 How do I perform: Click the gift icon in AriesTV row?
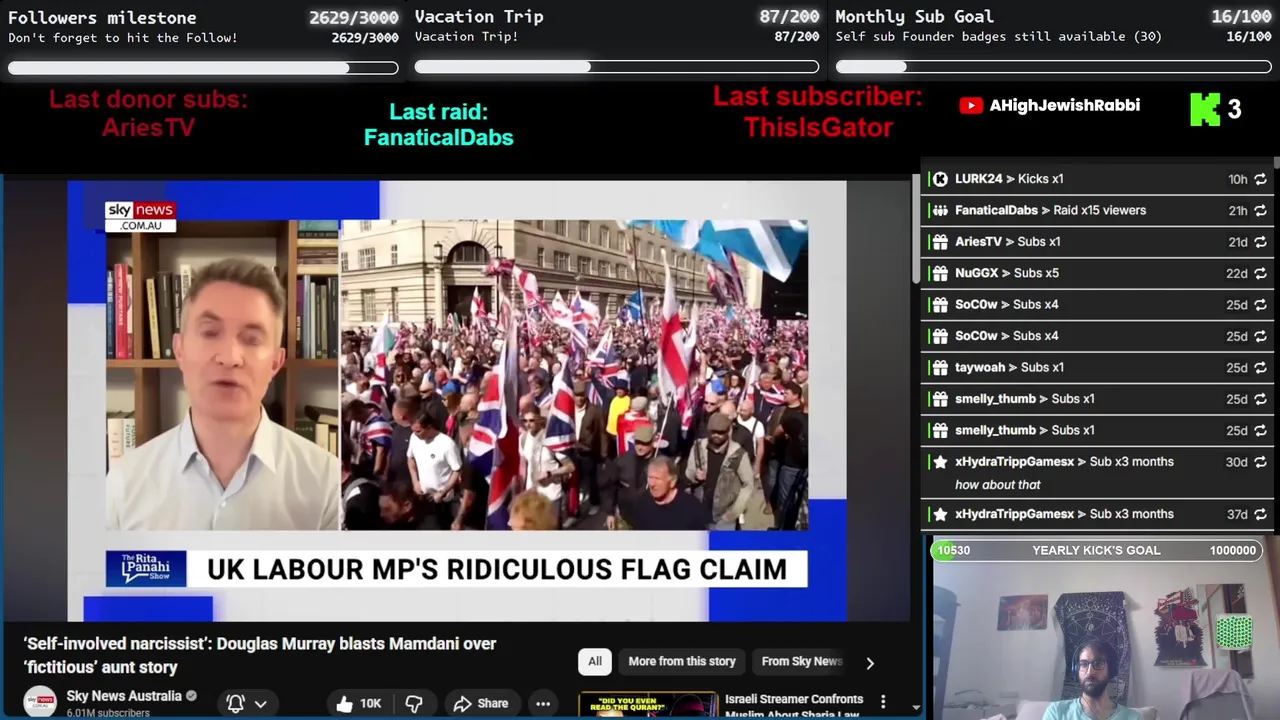pyautogui.click(x=939, y=242)
